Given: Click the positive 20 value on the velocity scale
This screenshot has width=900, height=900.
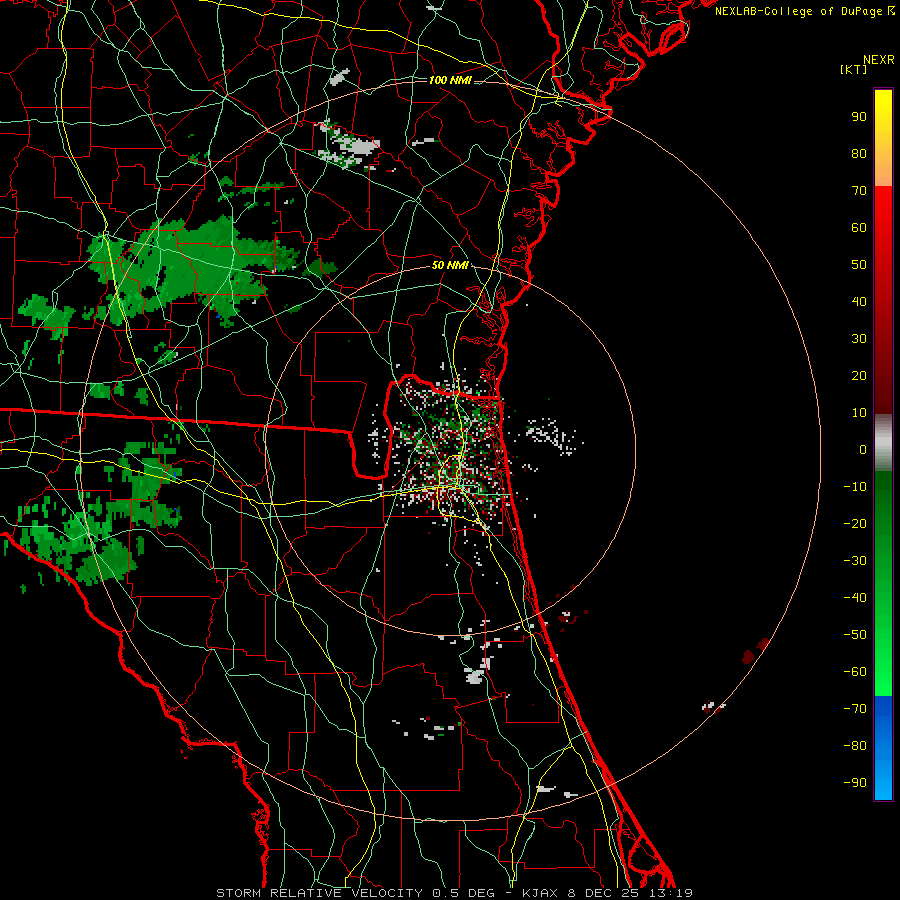Looking at the screenshot, I should point(859,376).
